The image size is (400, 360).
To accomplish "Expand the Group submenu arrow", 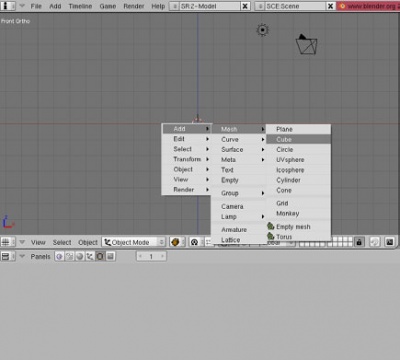I will (x=263, y=193).
